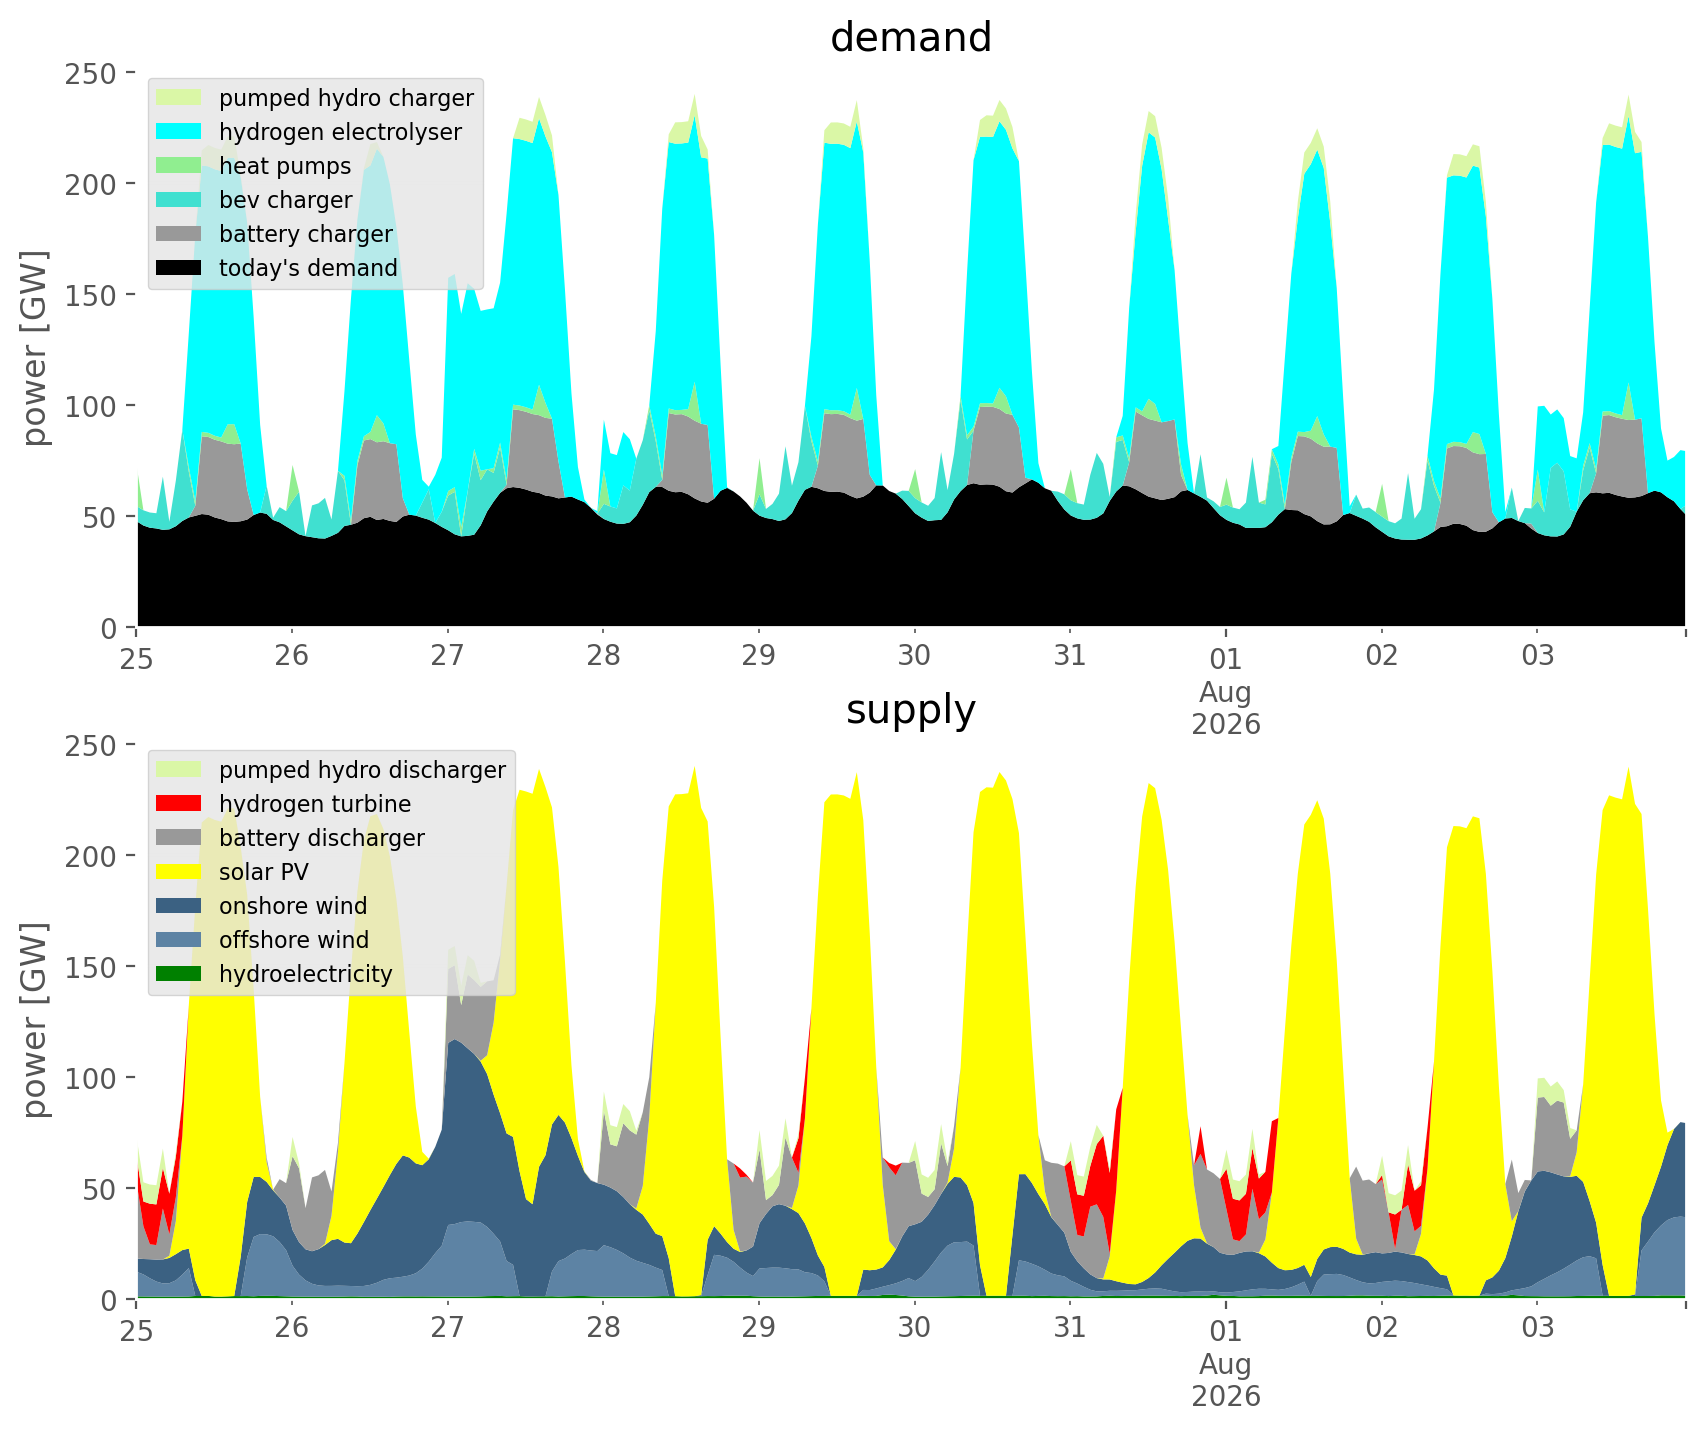
Task: Click the hydroelectricity dark green legend swatch
Action: 180,974
